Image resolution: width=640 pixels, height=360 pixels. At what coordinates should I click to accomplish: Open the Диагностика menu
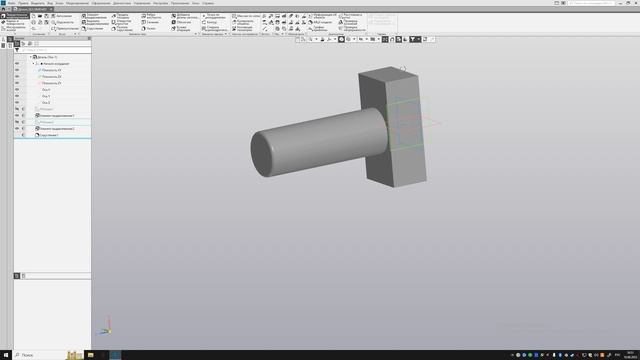click(122, 3)
